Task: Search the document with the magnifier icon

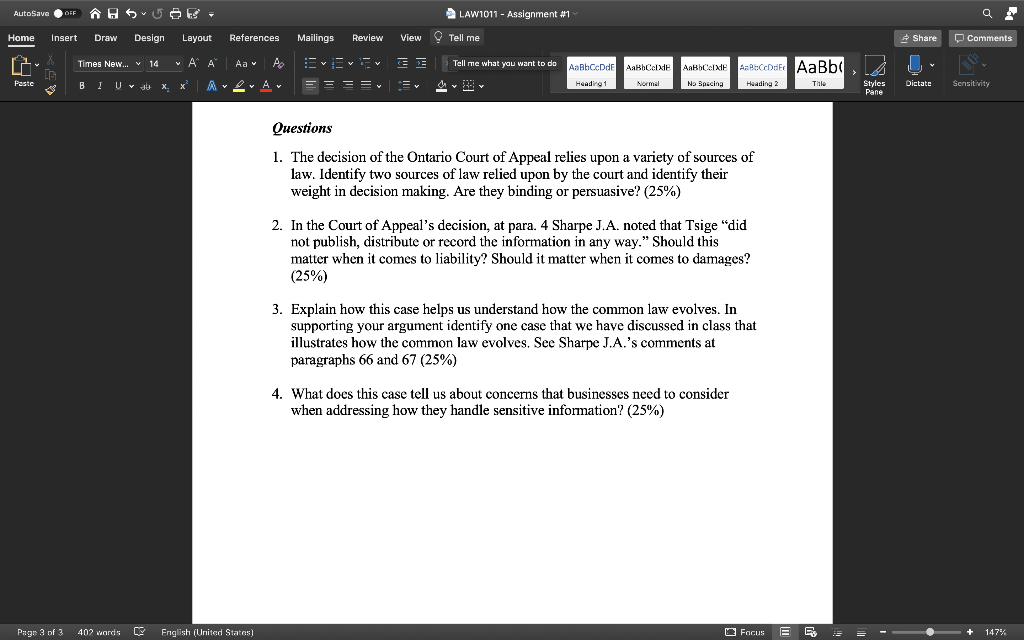Action: 987,13
